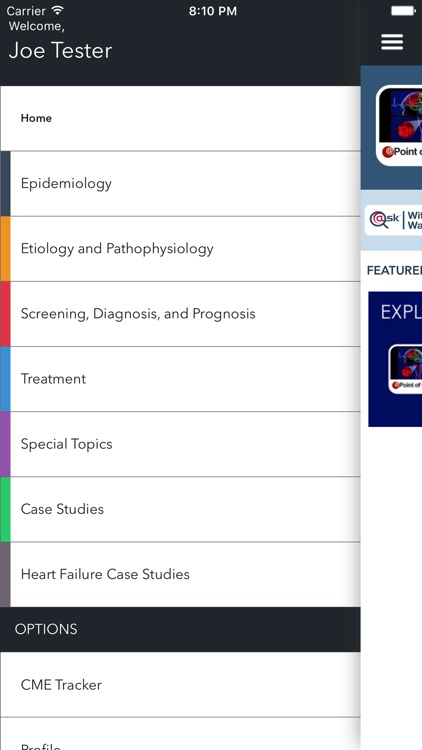This screenshot has height=750, width=422.
Task: Open Special Topics section
Action: click(180, 444)
